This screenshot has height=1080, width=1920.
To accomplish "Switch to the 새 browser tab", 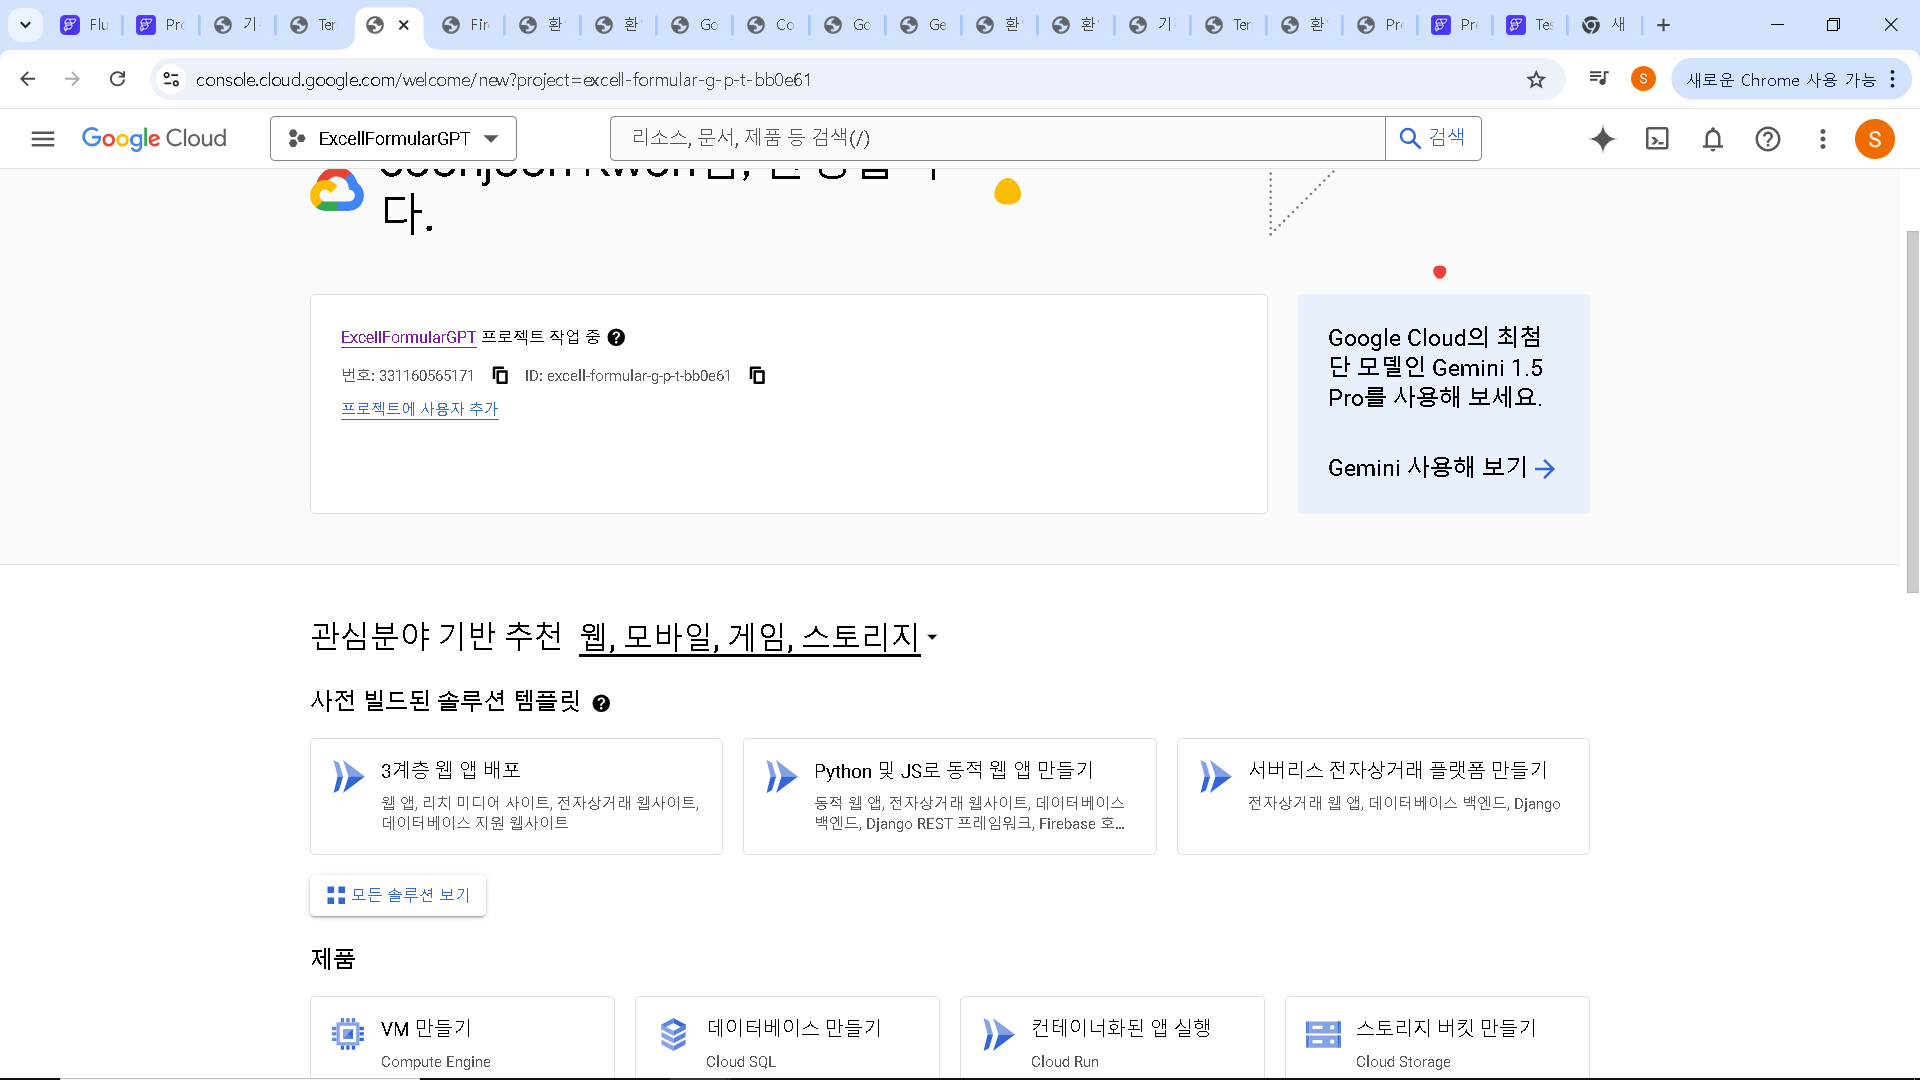I will pyautogui.click(x=1606, y=25).
